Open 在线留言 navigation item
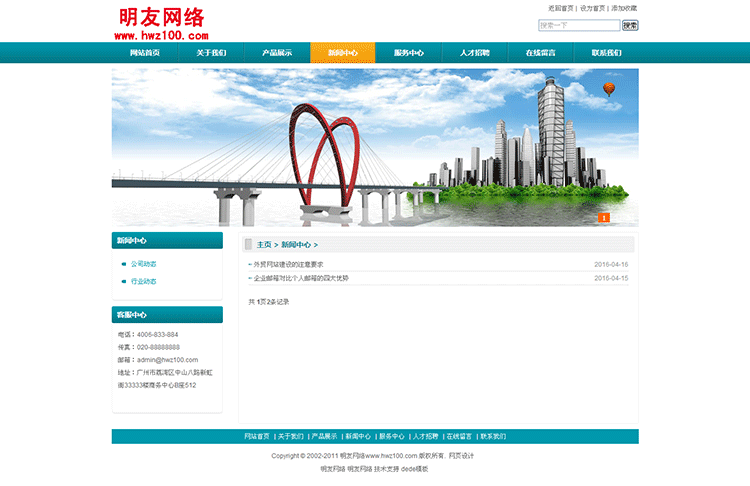750x486 pixels. (x=541, y=53)
